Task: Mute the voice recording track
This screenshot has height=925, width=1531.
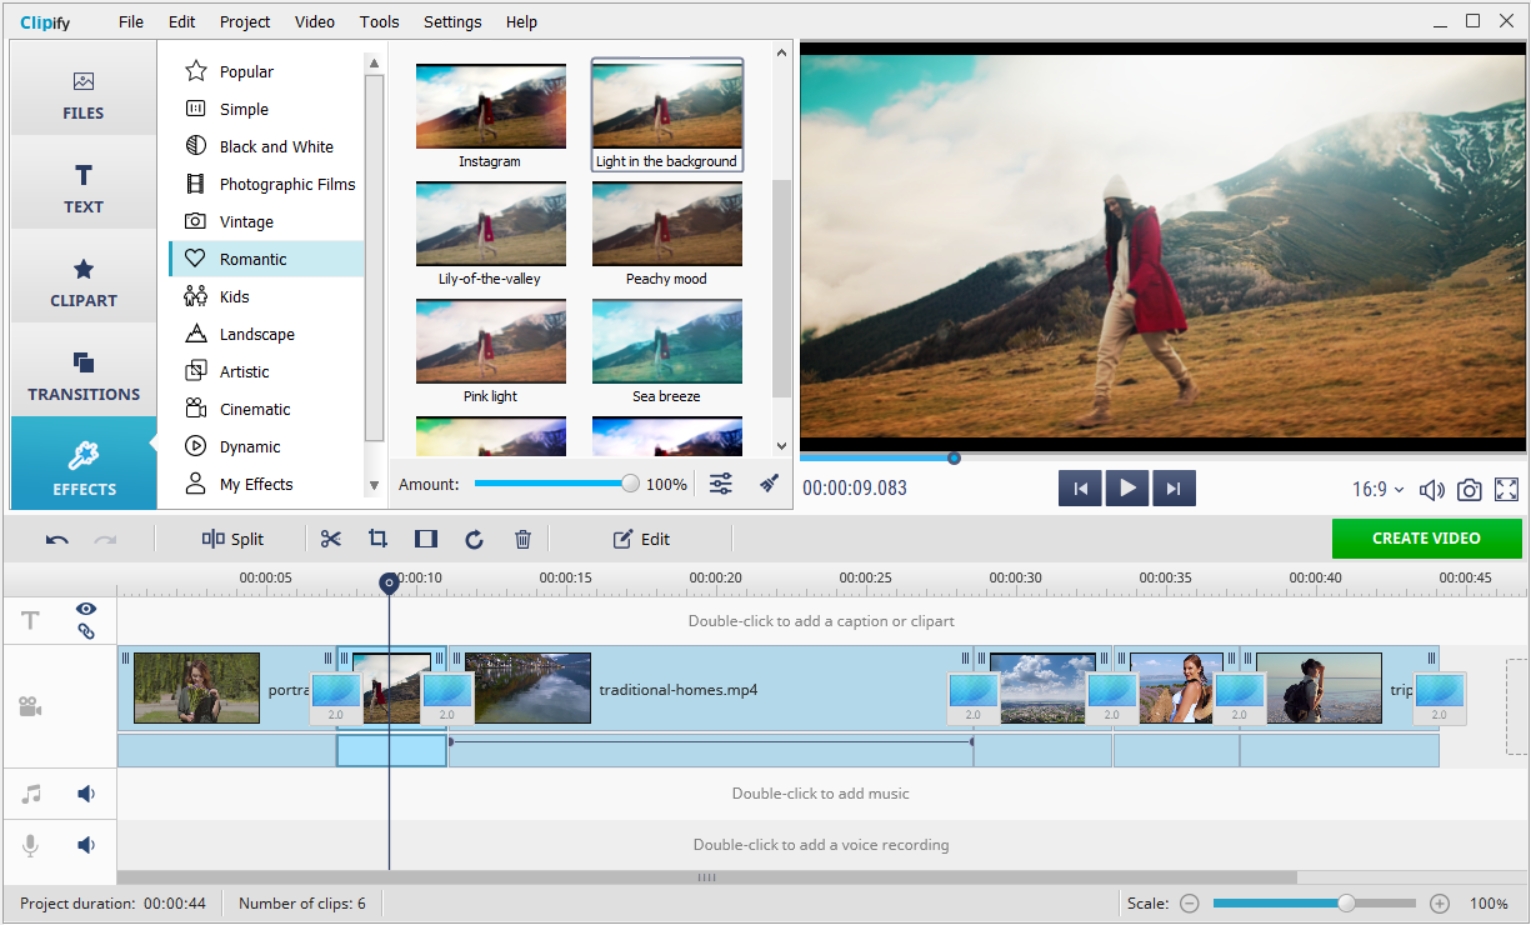Action: 86,844
